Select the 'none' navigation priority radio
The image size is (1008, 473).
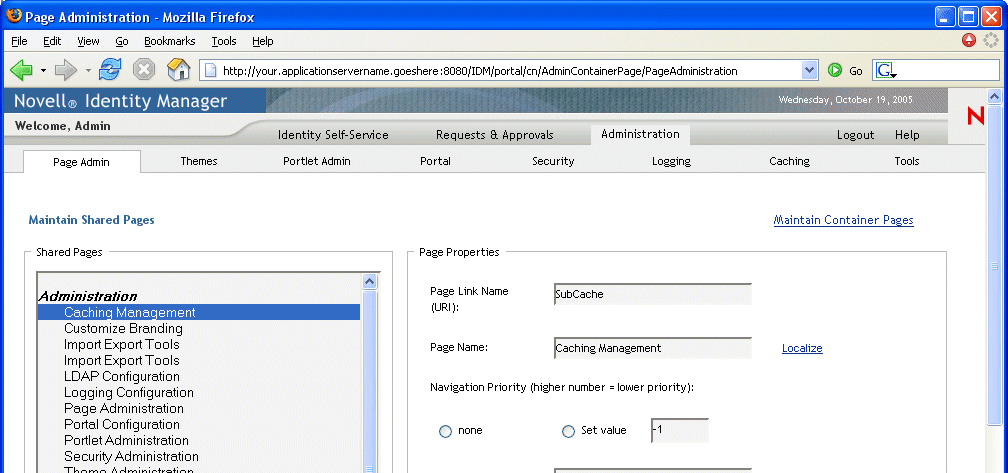pyautogui.click(x=446, y=431)
